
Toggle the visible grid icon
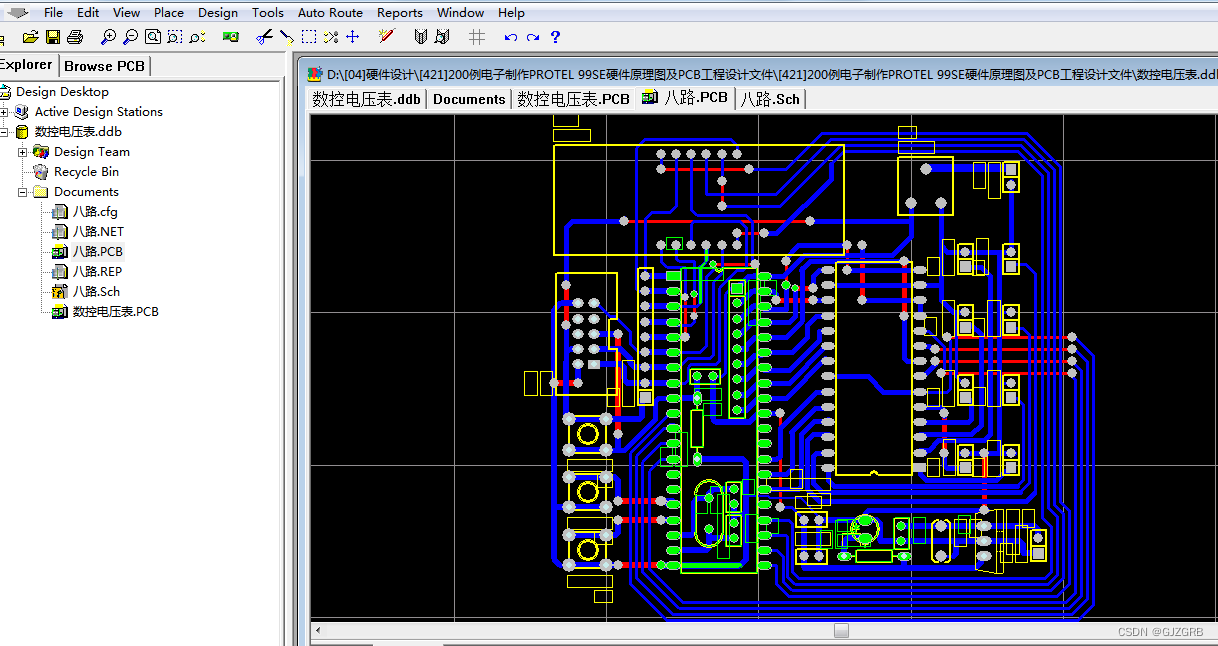click(x=476, y=36)
